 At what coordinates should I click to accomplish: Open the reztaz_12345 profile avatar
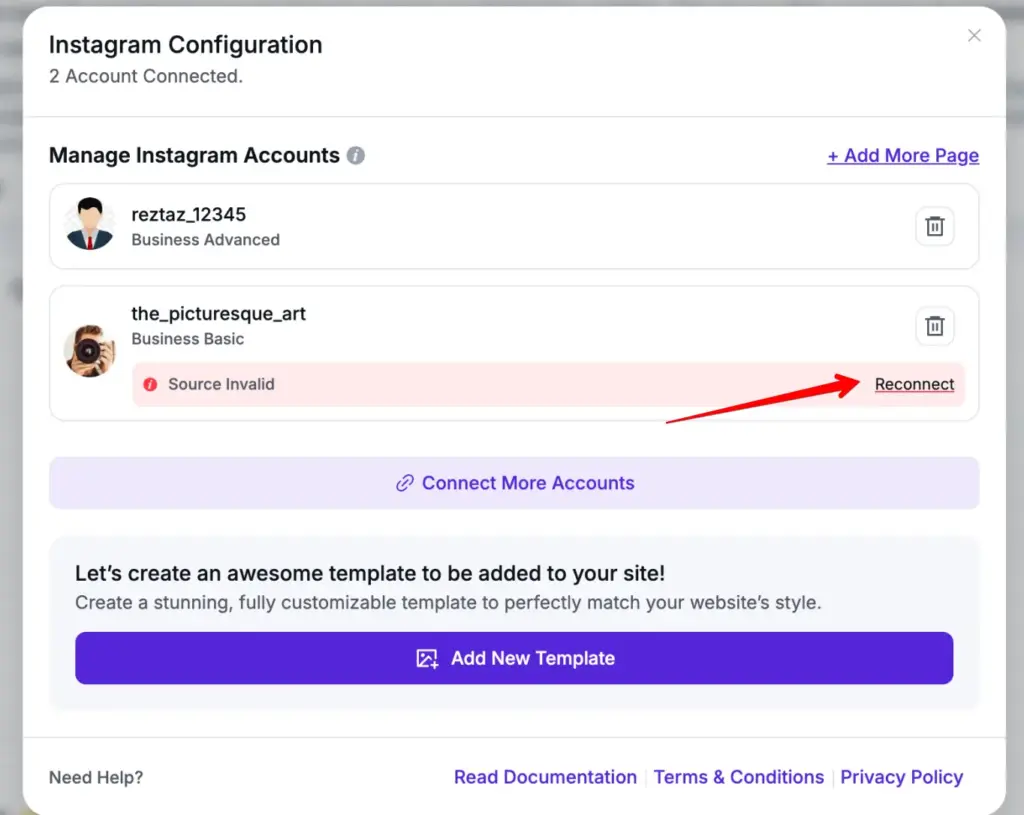pyautogui.click(x=90, y=226)
